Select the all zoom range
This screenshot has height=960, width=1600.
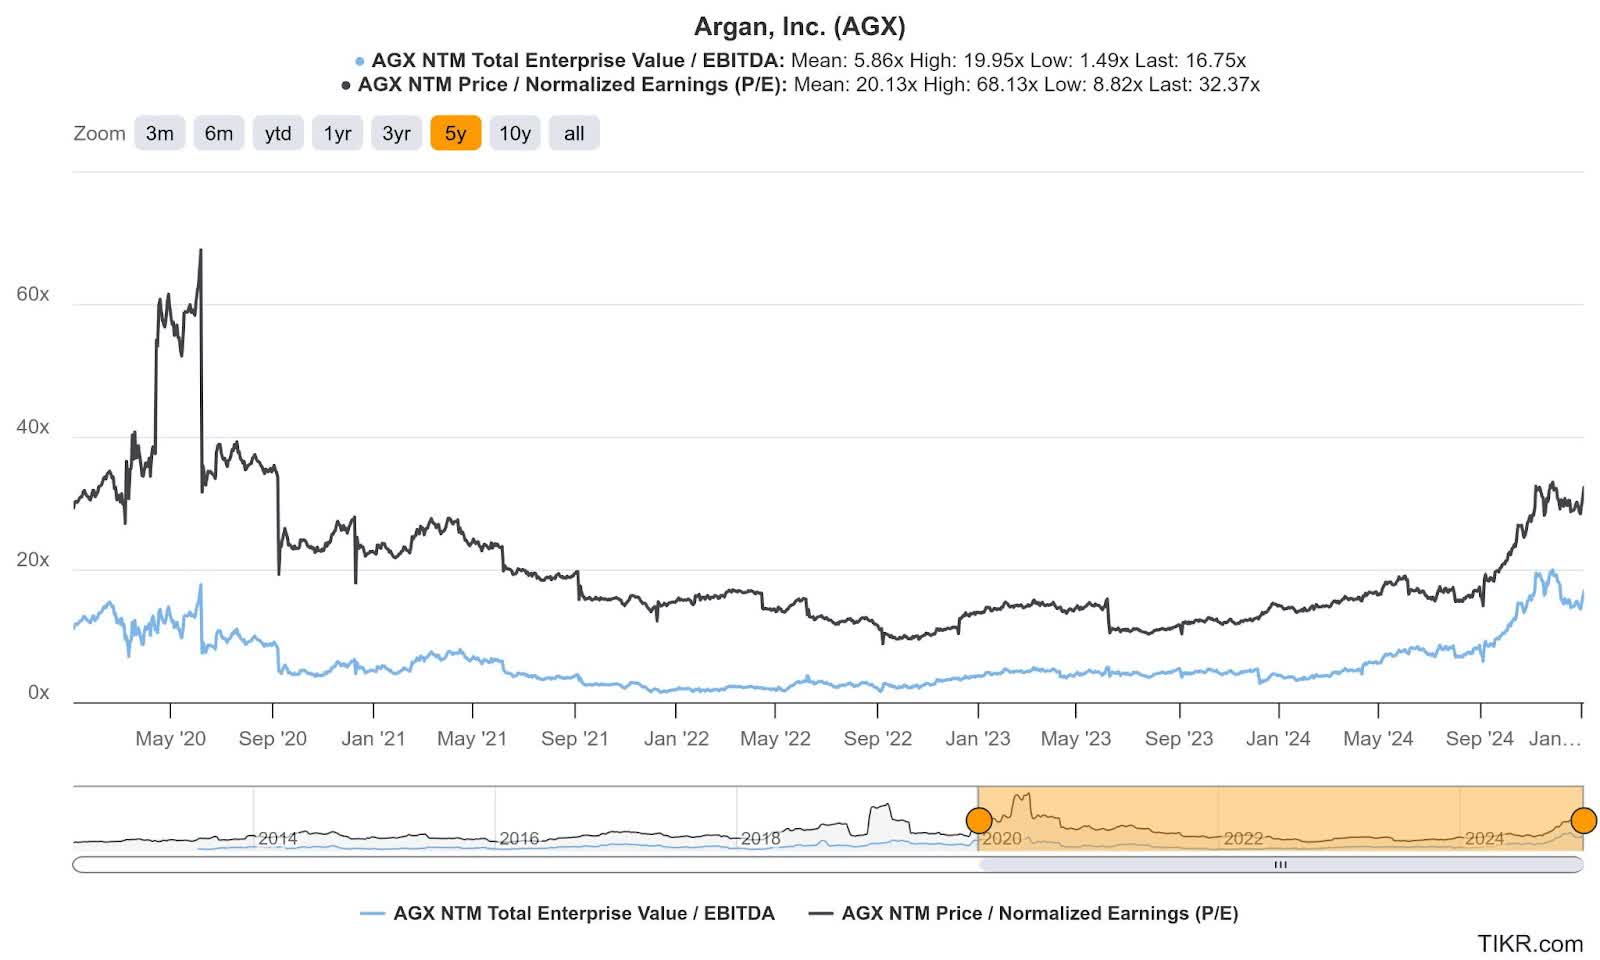tap(573, 132)
